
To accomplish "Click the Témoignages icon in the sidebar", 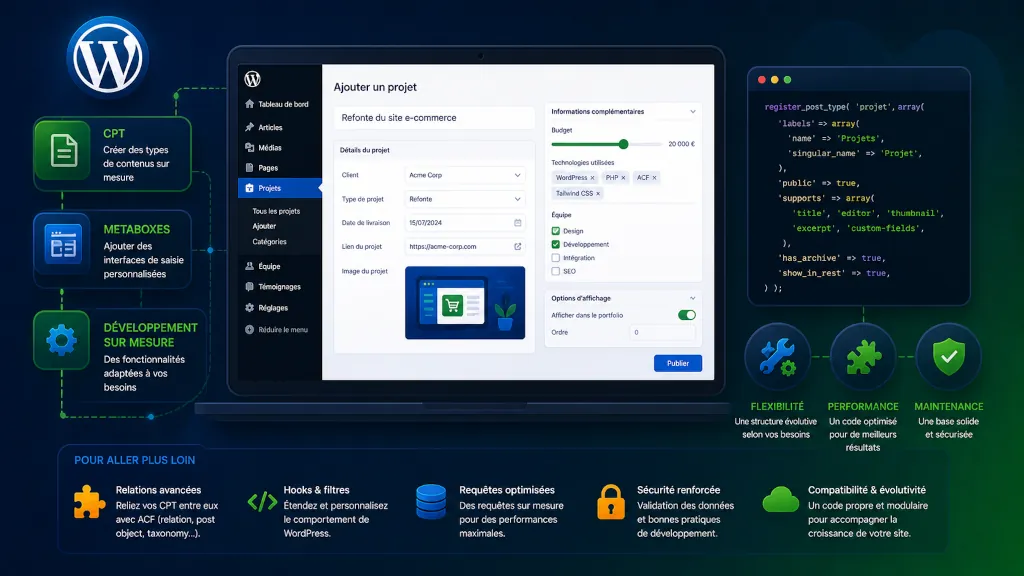I will point(249,287).
